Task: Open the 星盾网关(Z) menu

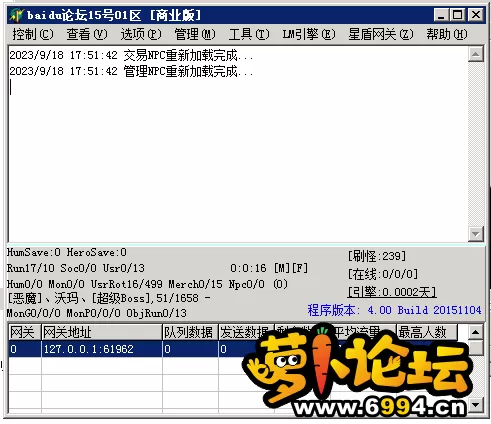Action: (381, 34)
